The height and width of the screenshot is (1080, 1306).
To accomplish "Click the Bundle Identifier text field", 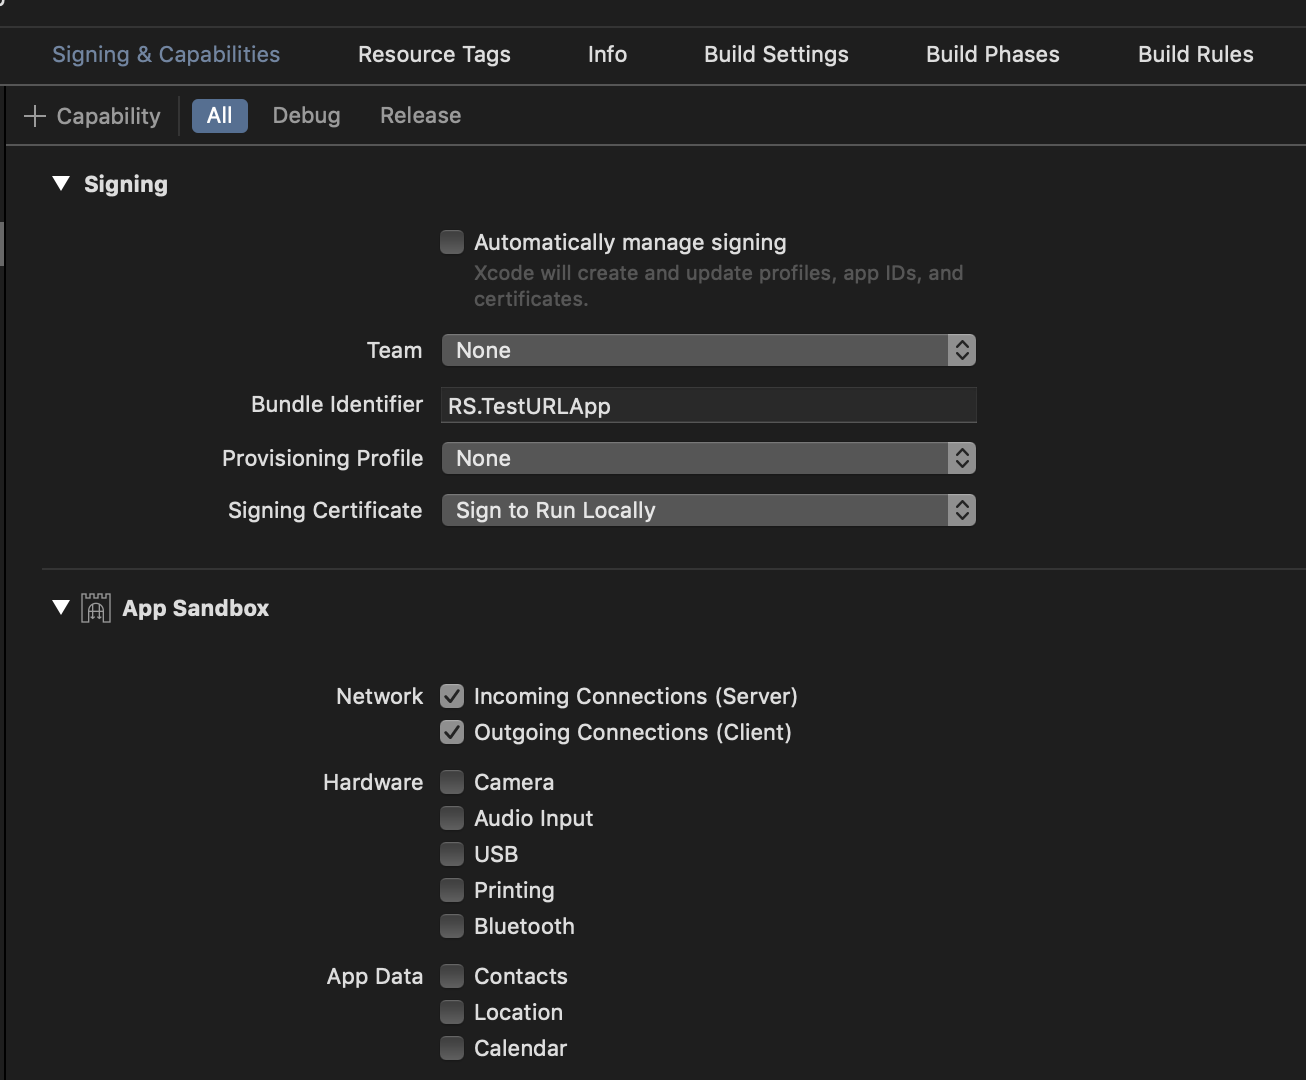I will pos(708,406).
